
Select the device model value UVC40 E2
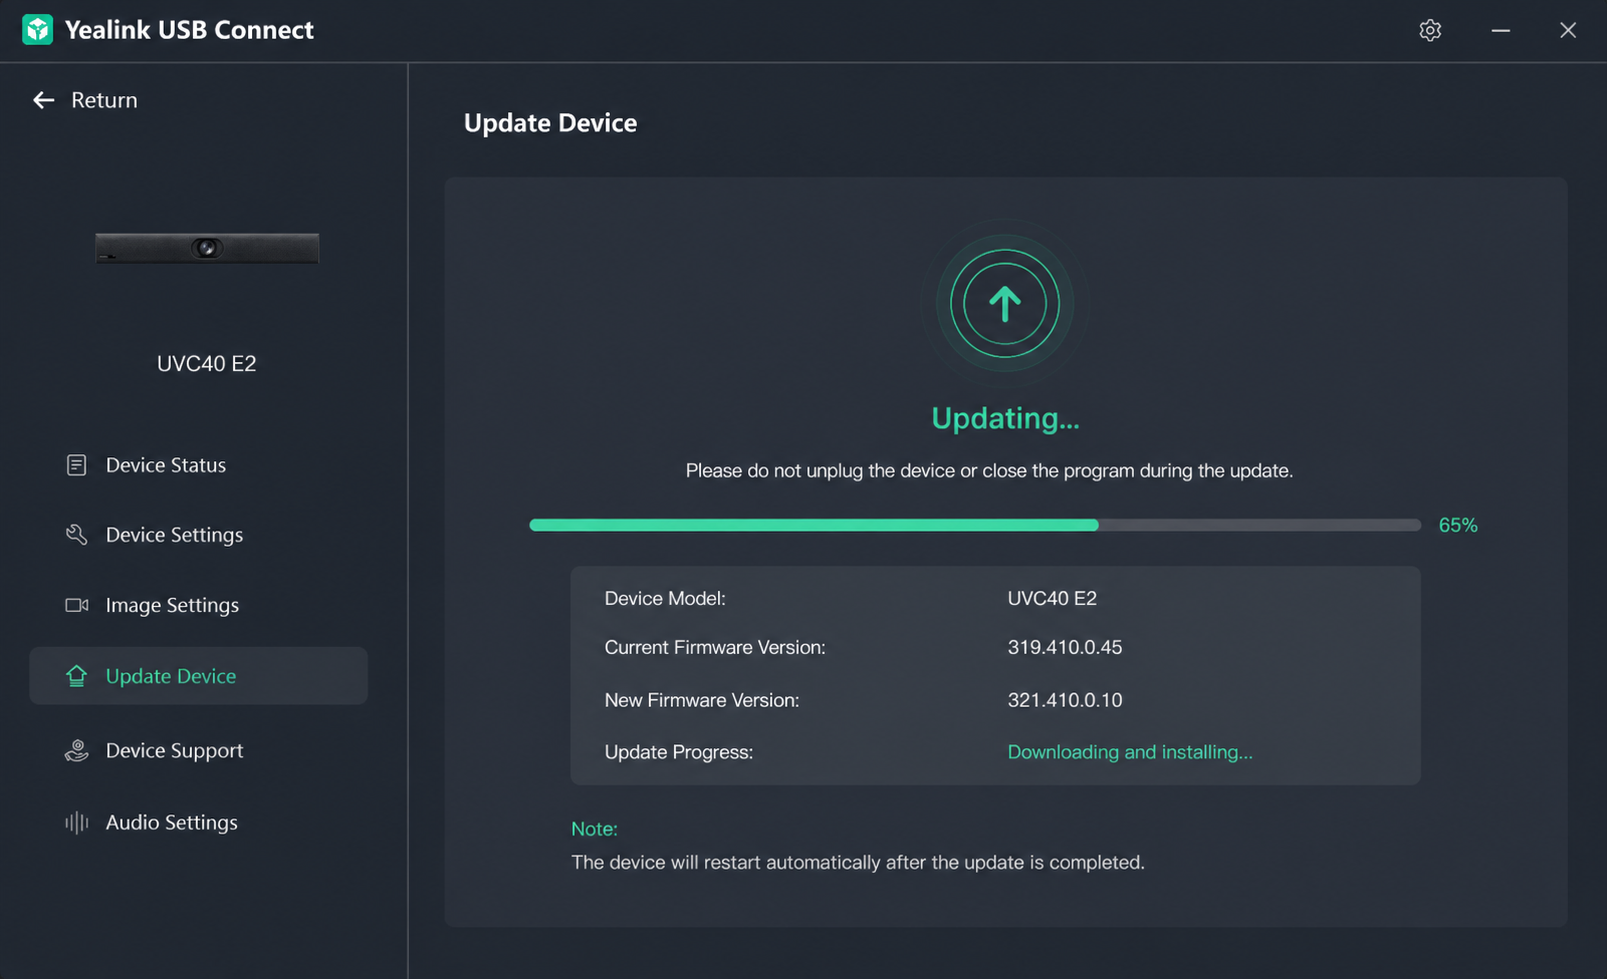click(1052, 598)
